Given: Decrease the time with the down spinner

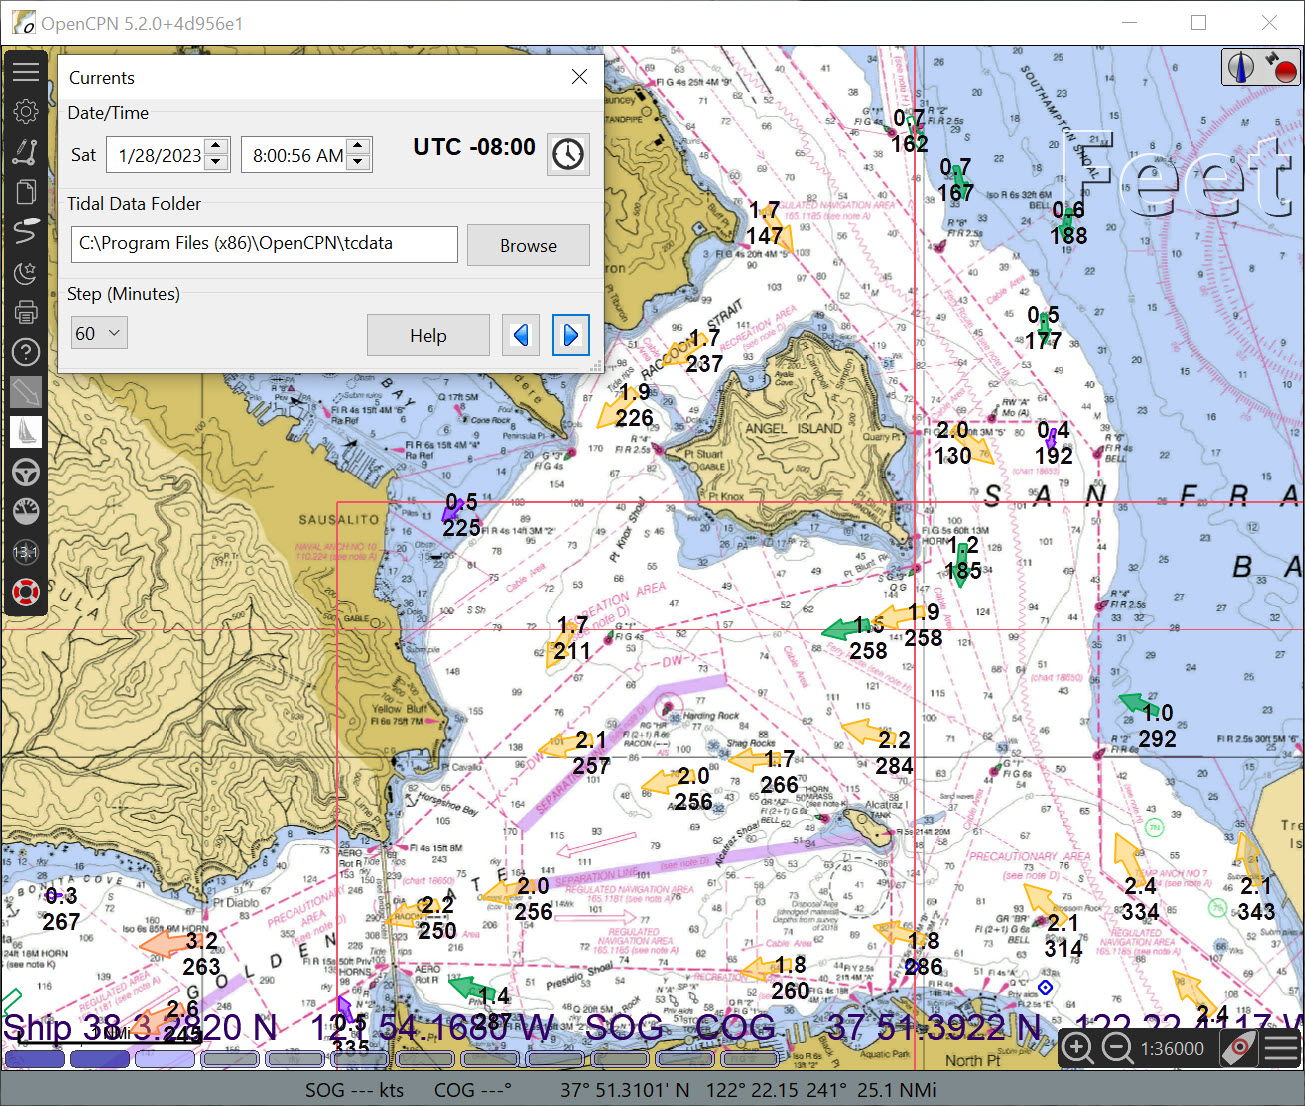Looking at the screenshot, I should pos(360,163).
